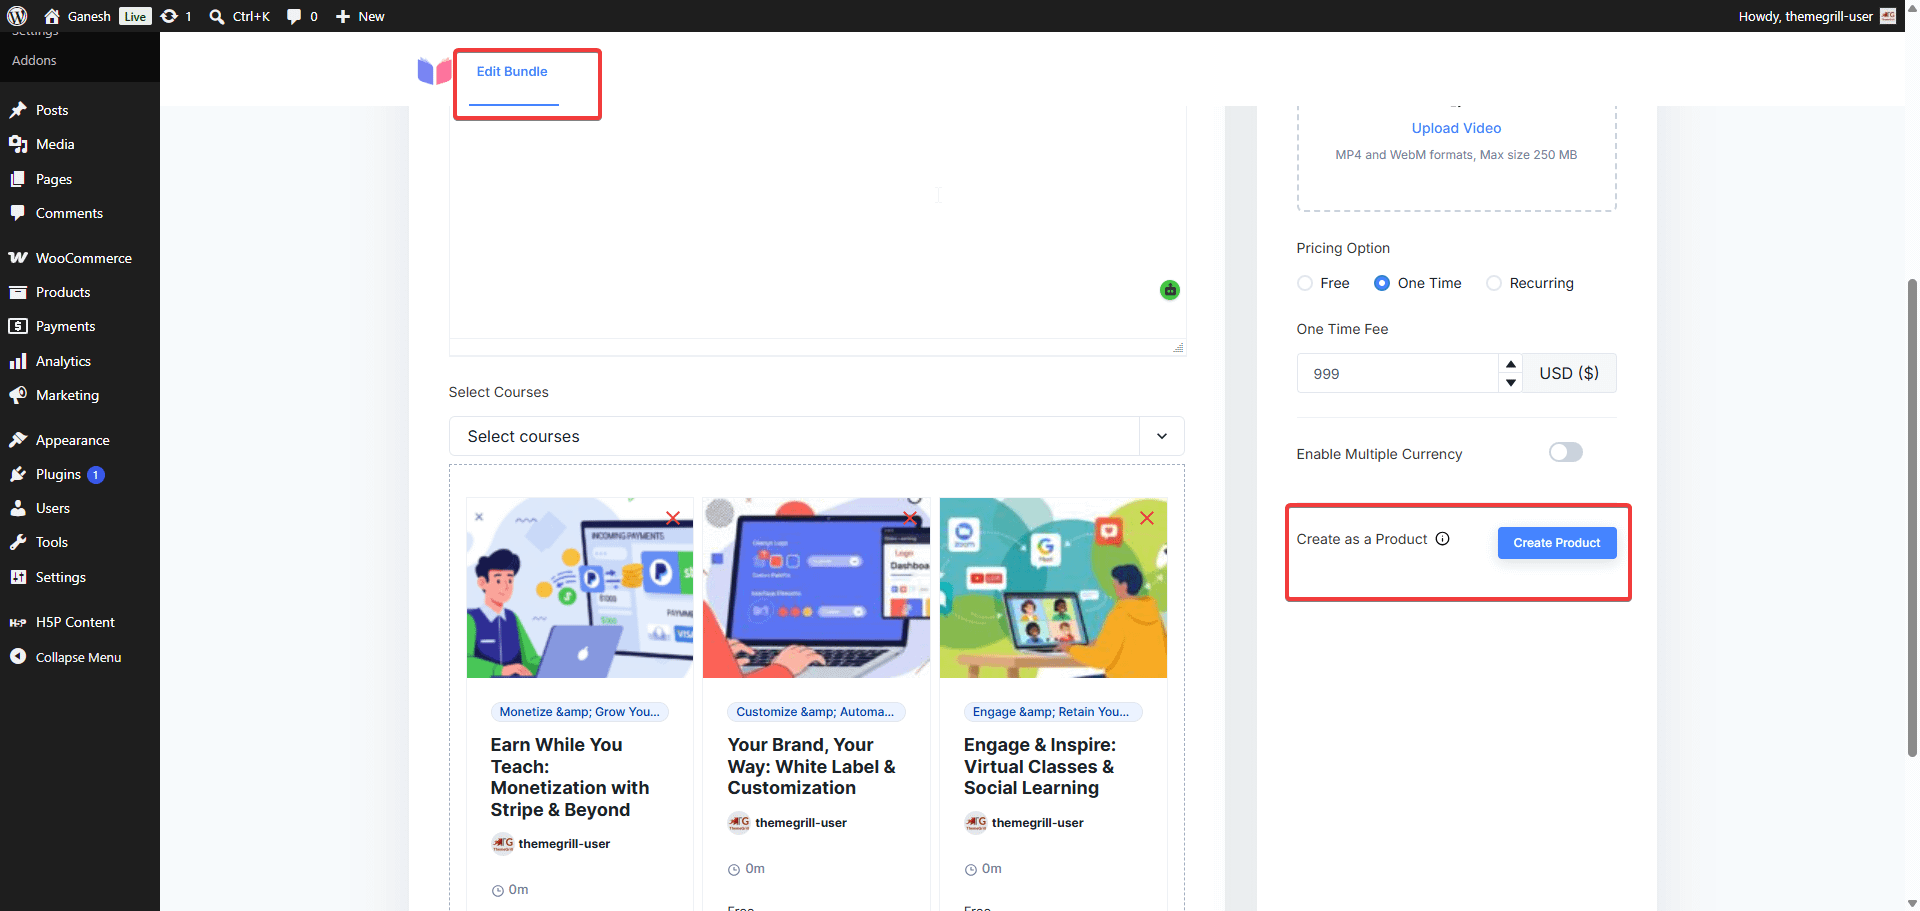Click the Earn While You Teach course title

[x=570, y=777]
